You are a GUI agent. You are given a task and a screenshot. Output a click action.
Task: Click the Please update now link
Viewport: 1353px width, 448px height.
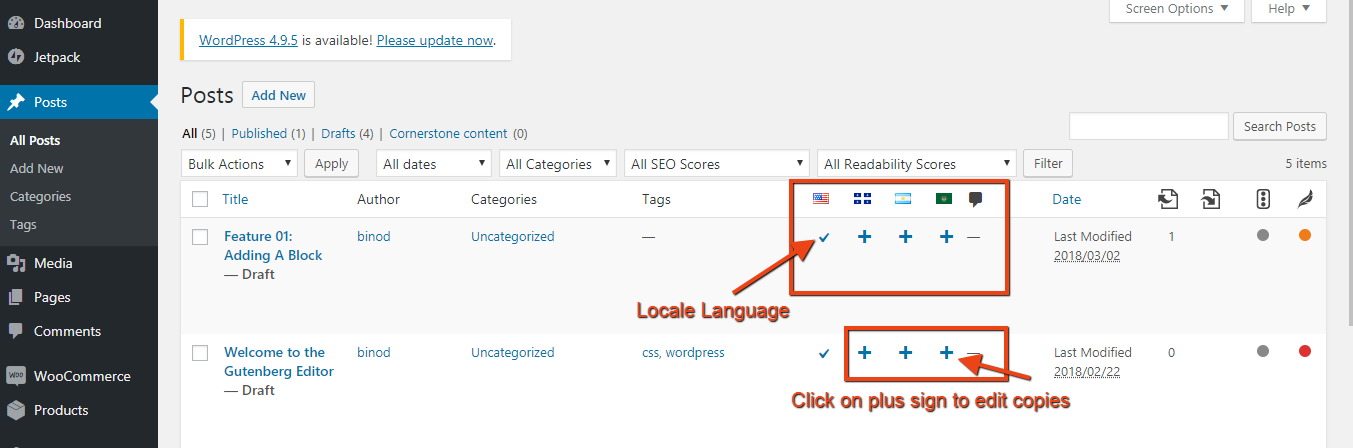pyautogui.click(x=435, y=40)
